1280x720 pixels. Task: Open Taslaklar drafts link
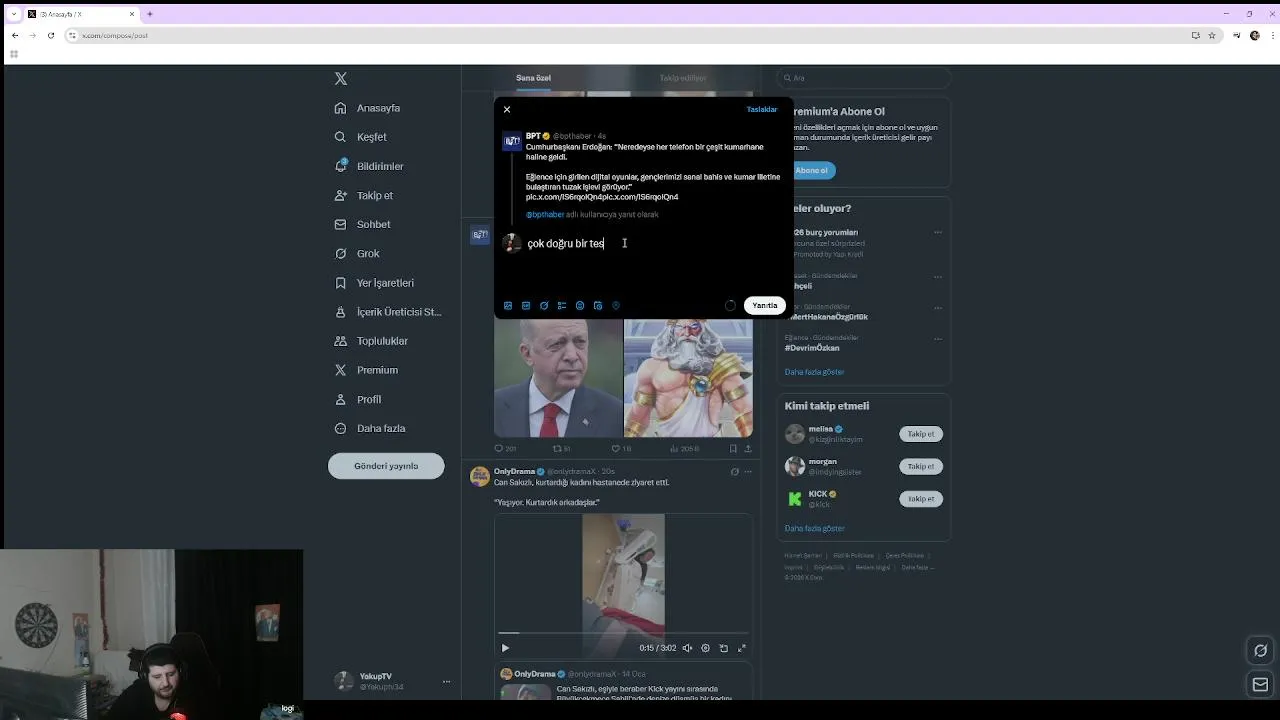(x=761, y=109)
